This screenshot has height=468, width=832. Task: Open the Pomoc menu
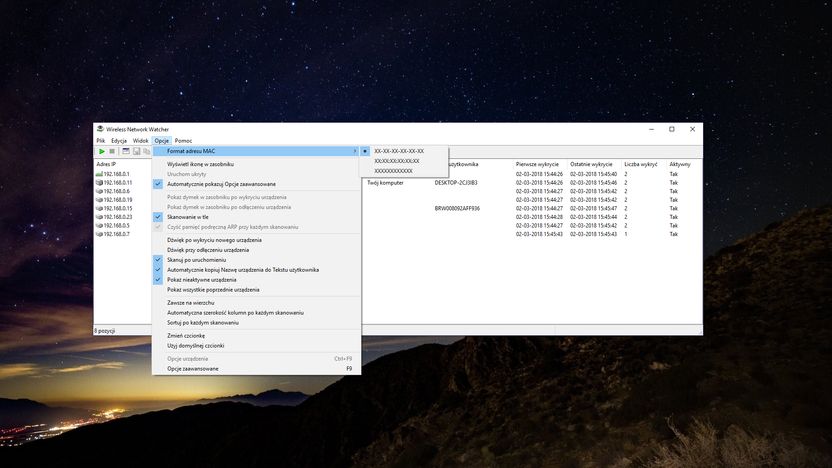184,141
